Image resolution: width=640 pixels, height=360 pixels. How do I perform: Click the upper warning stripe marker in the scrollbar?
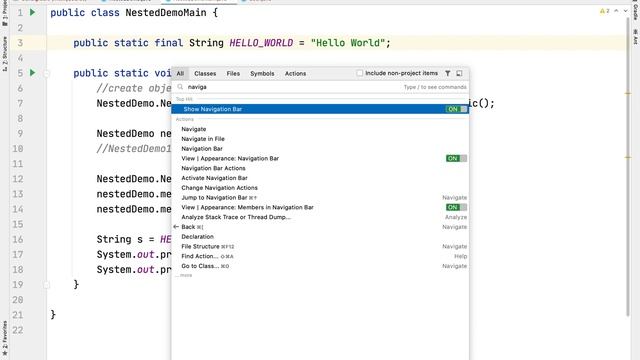tap(628, 93)
